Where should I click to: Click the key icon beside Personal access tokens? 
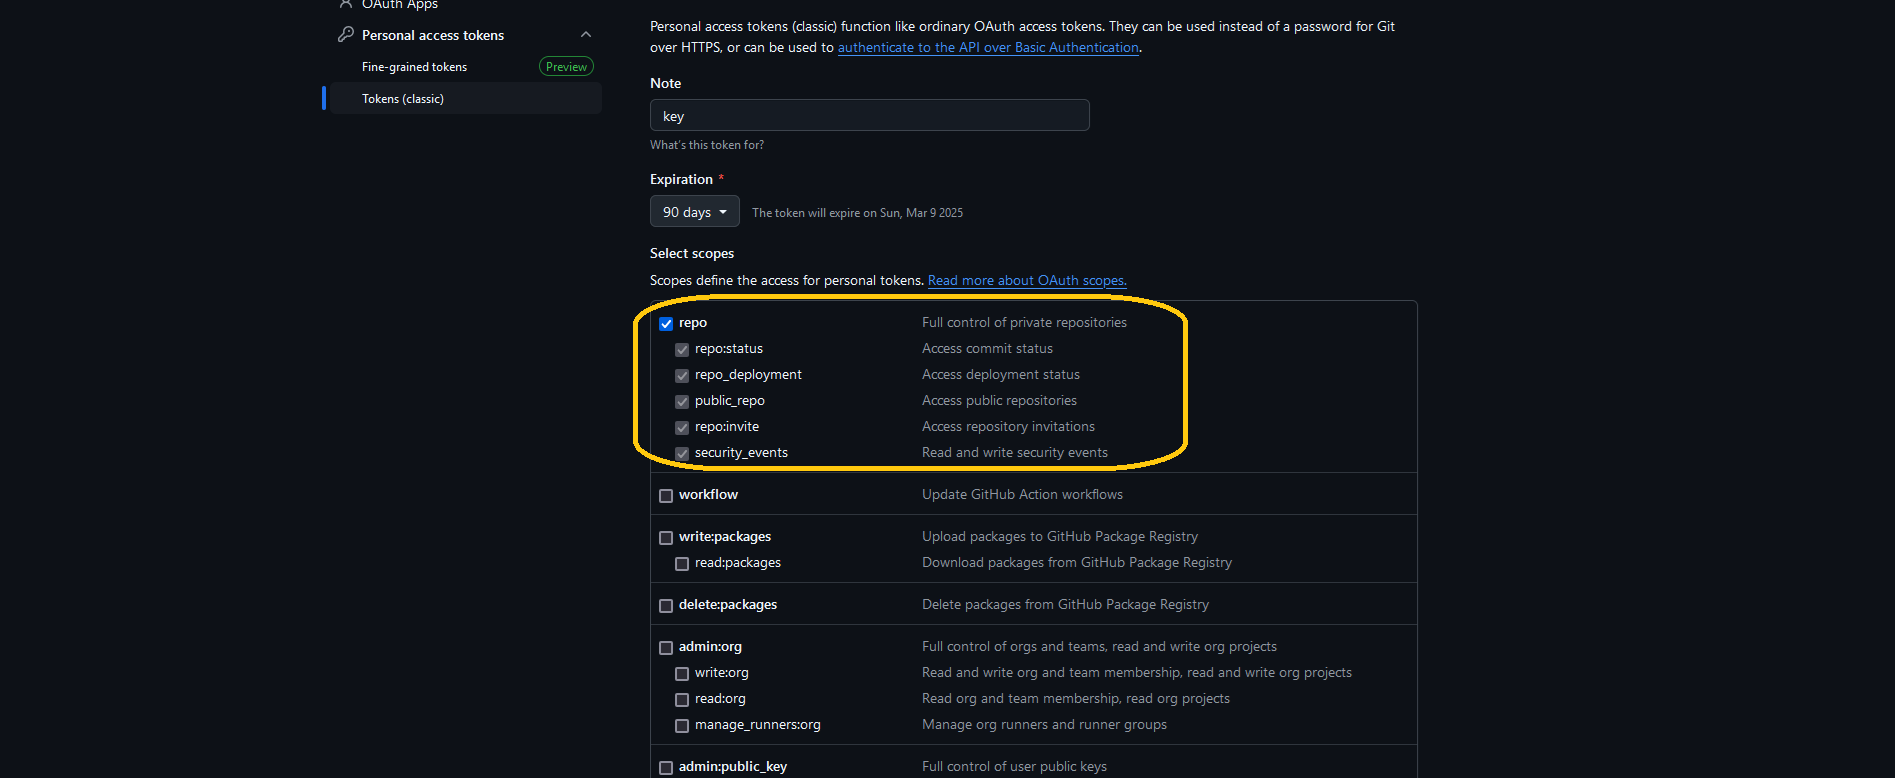click(346, 35)
